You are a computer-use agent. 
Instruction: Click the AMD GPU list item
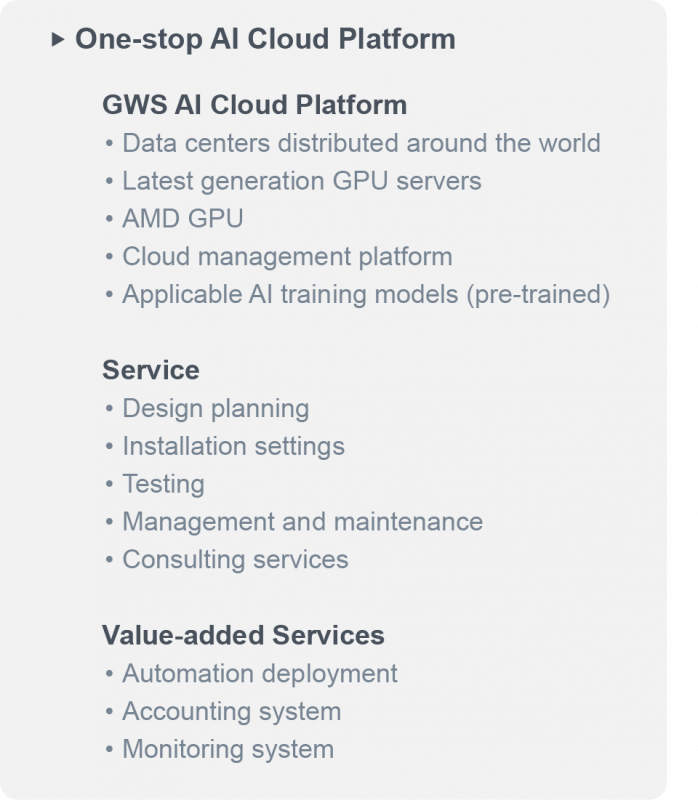pos(183,218)
